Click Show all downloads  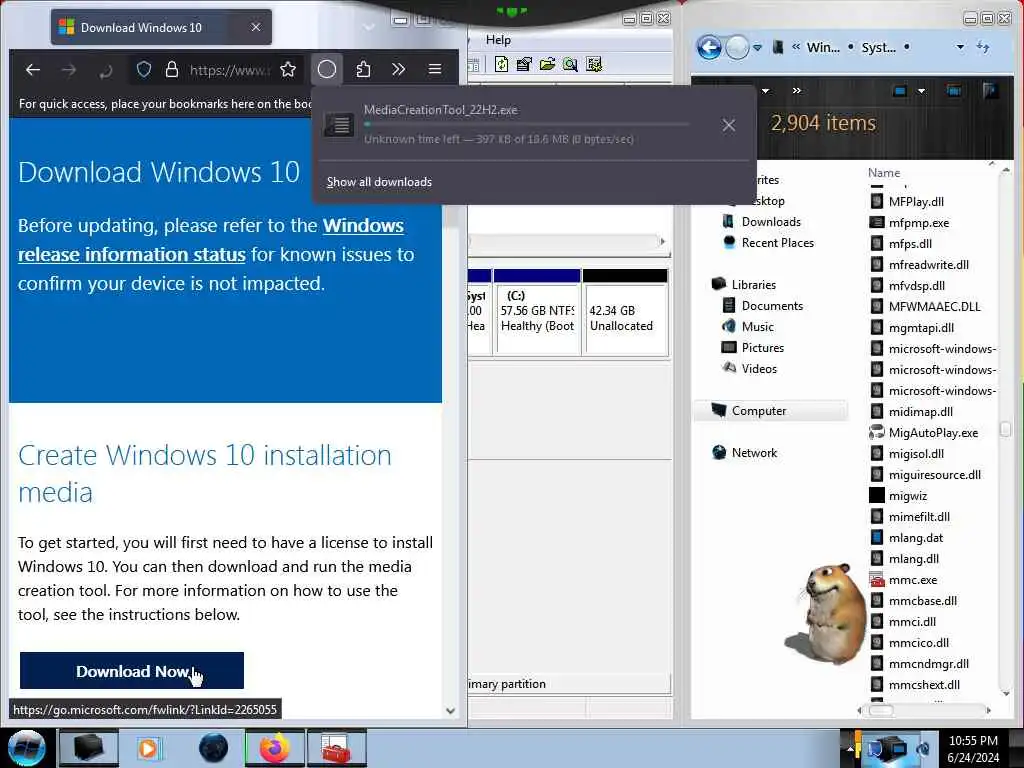(379, 182)
